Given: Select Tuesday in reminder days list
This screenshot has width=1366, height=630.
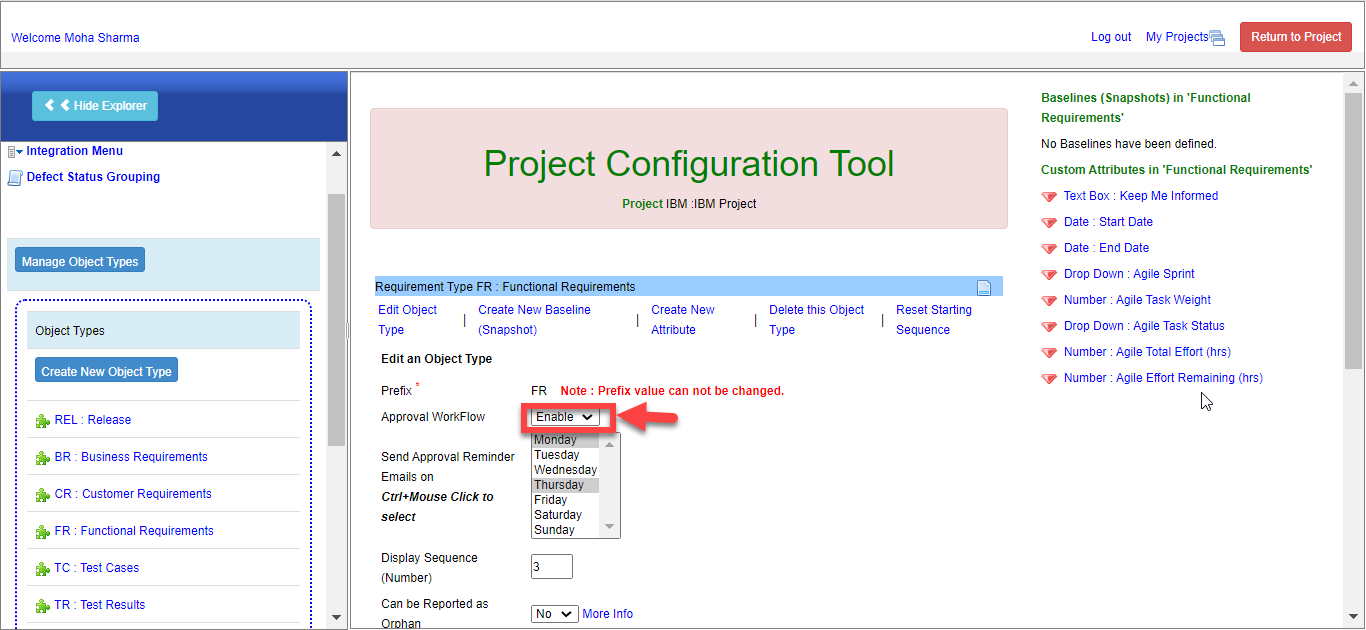Looking at the screenshot, I should pyautogui.click(x=566, y=455).
